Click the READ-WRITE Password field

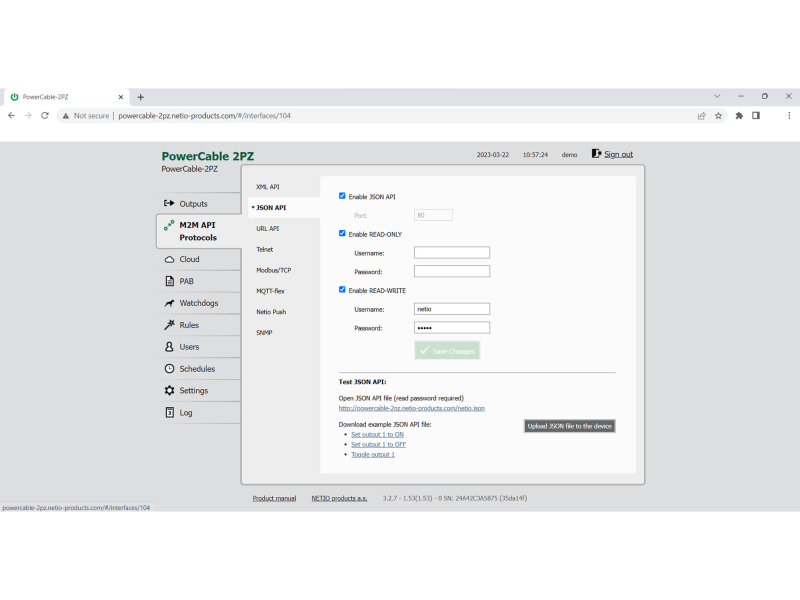(x=452, y=328)
